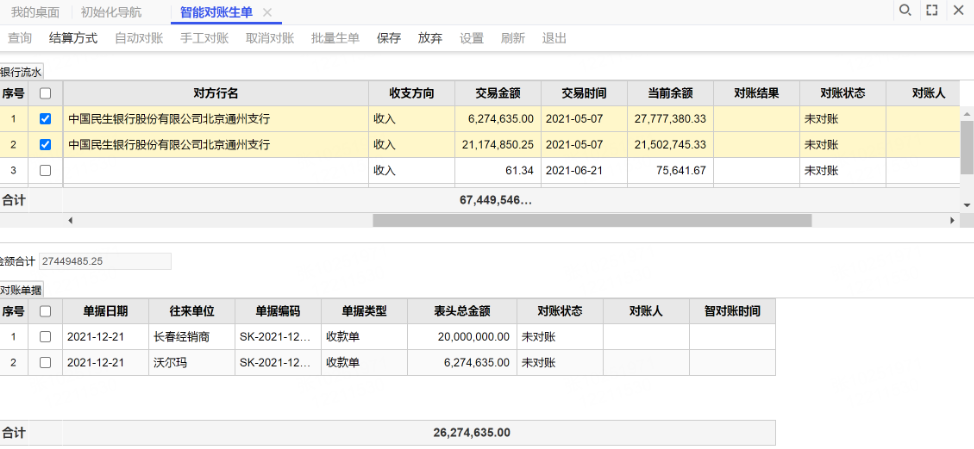The height and width of the screenshot is (449, 974).
Task: Select the 银行流水 section tab
Action: pyautogui.click(x=21, y=72)
